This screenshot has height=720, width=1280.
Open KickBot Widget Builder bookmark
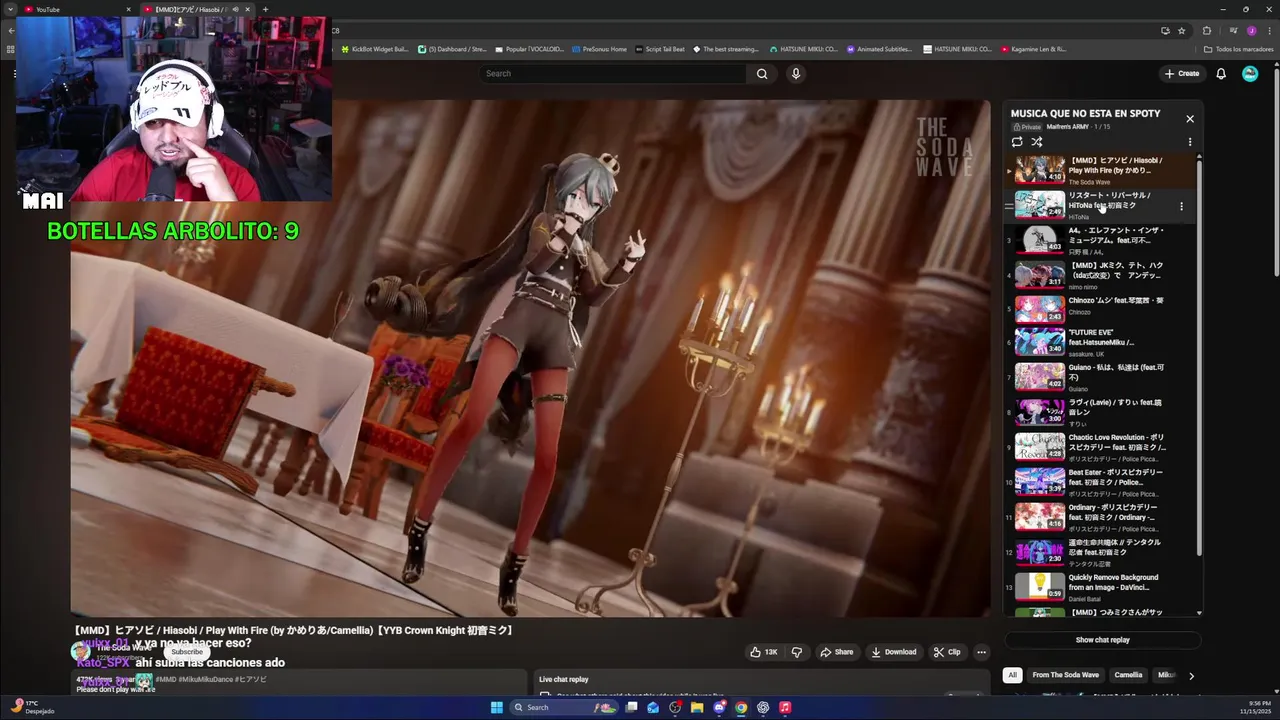point(374,49)
